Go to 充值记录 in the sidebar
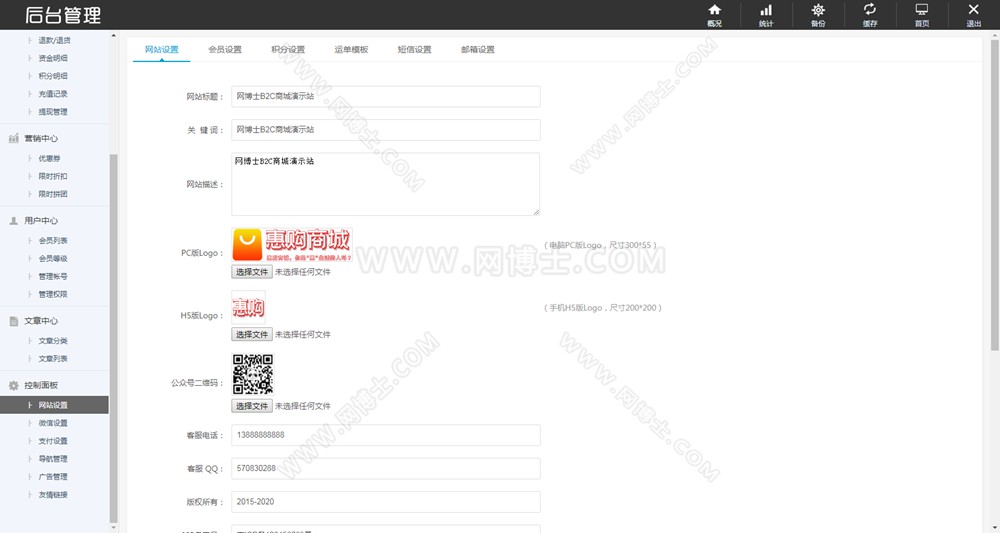This screenshot has width=1000, height=533. pyautogui.click(x=54, y=94)
